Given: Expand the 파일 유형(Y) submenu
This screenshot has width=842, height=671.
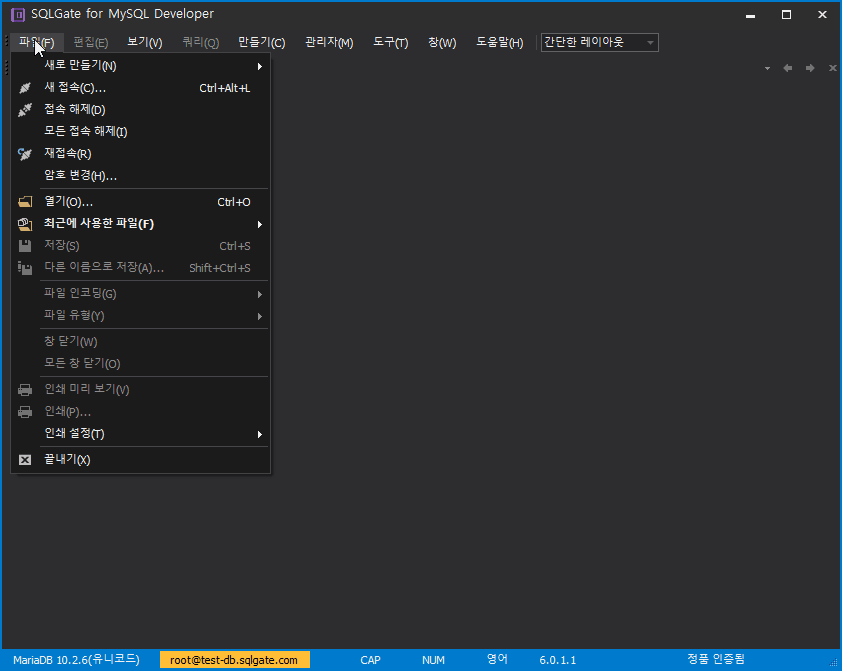Looking at the screenshot, I should point(140,316).
